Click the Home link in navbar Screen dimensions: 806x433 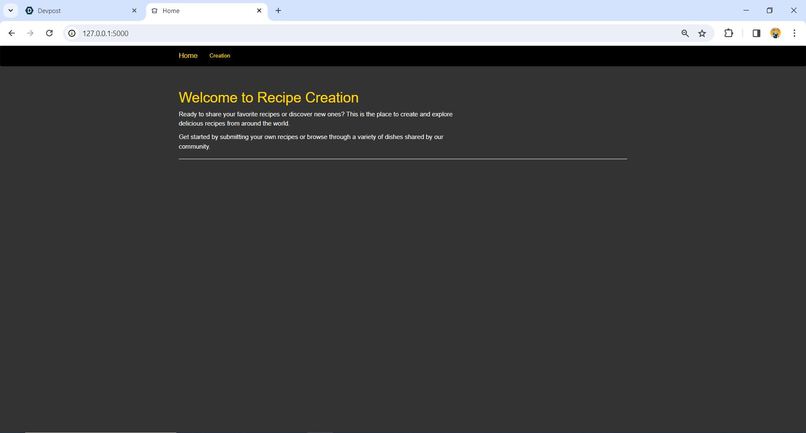(188, 56)
